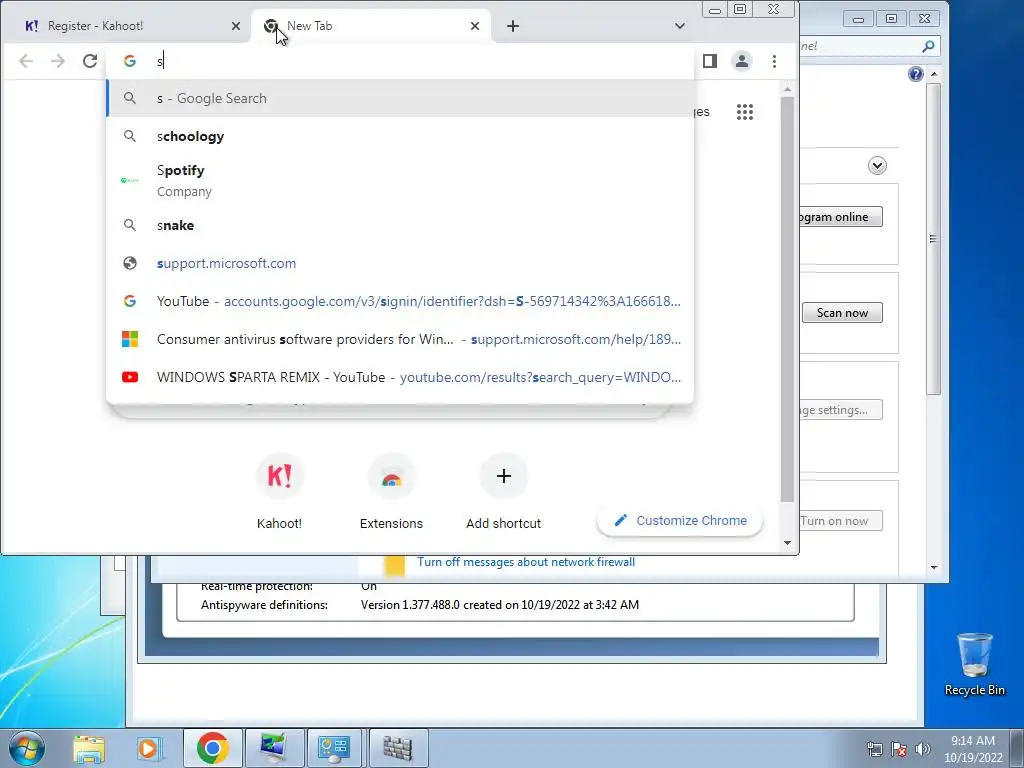This screenshot has width=1024, height=768.
Task: Open Windows Media Player from the taskbar
Action: [x=150, y=748]
